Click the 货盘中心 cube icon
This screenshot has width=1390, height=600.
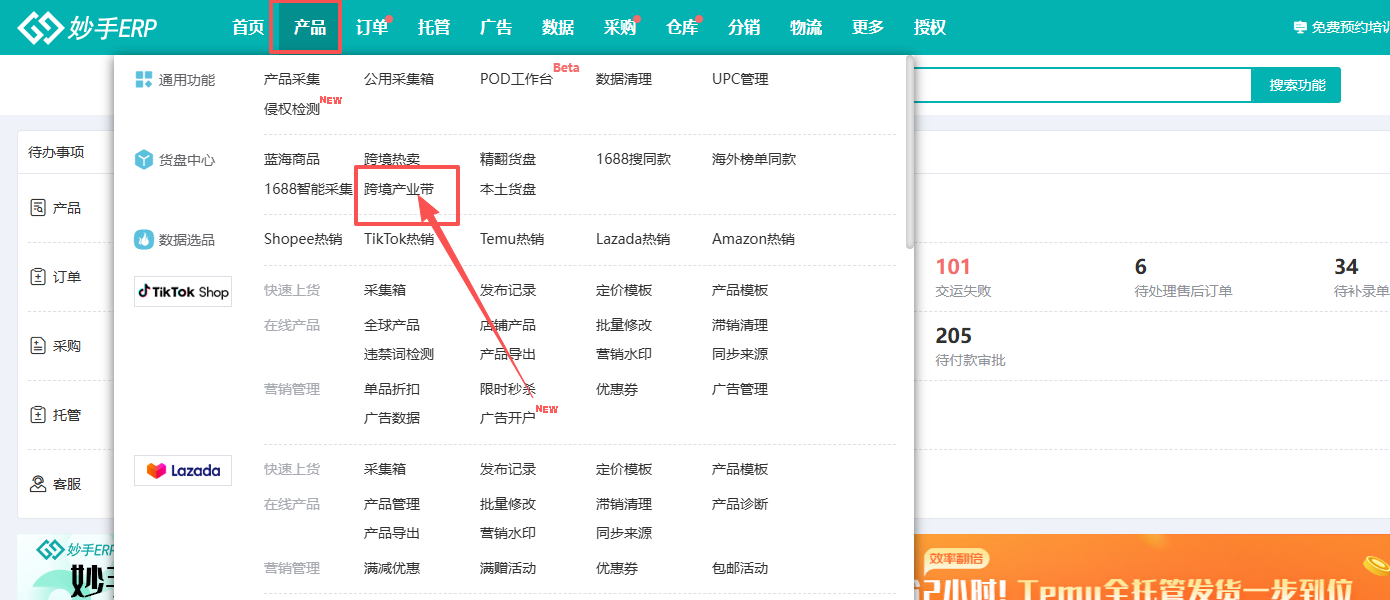144,159
